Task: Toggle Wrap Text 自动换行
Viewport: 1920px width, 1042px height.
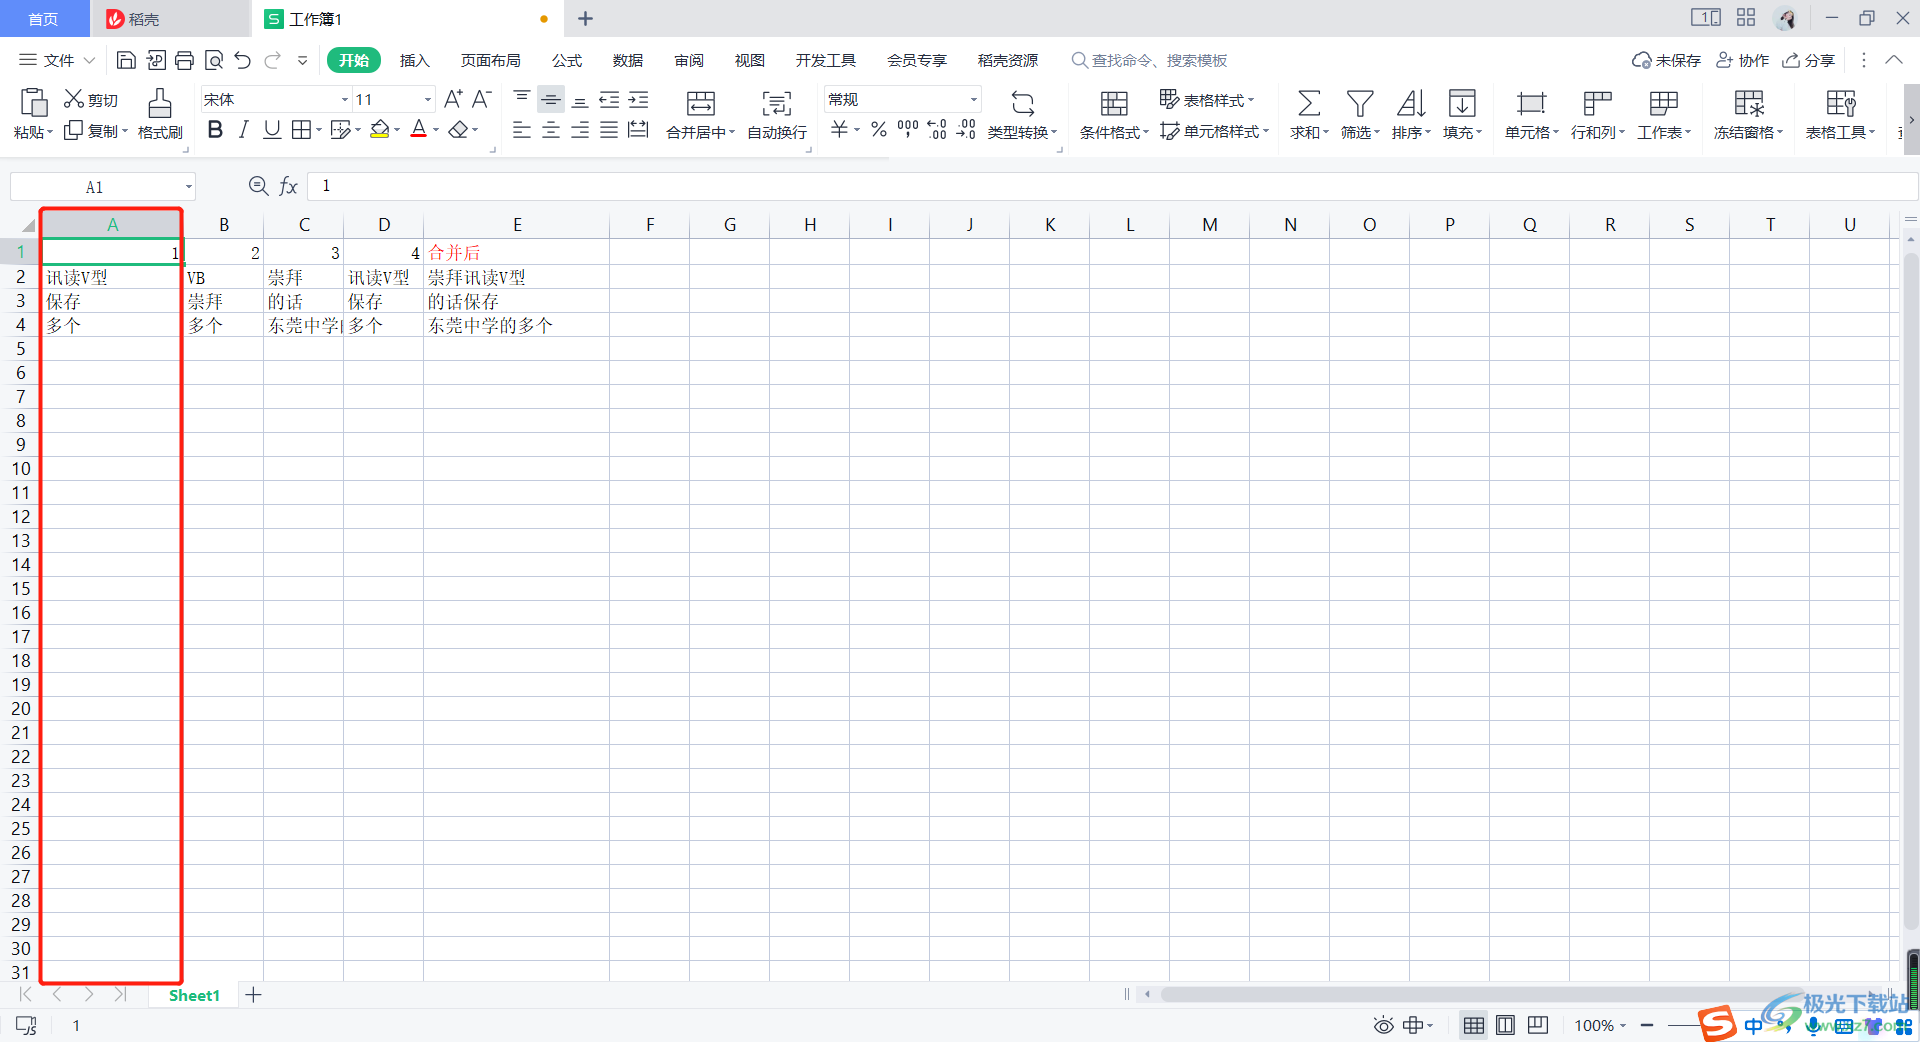Action: tap(777, 114)
